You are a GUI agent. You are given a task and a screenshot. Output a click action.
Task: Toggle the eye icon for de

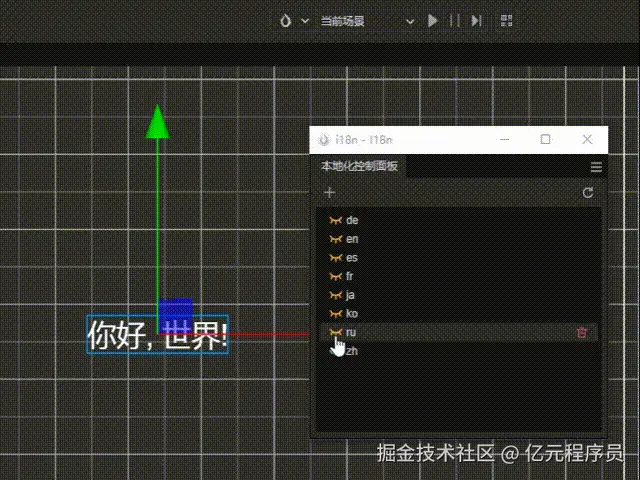(335, 220)
